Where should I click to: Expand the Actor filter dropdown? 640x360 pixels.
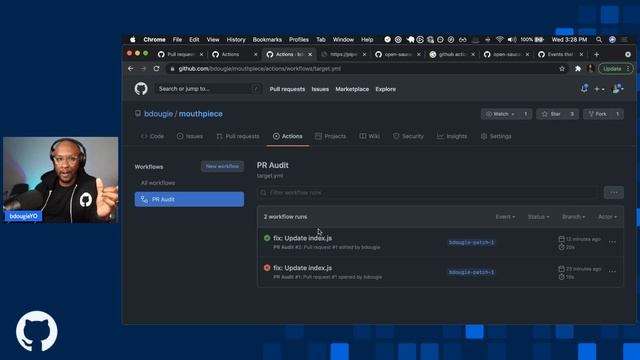(x=607, y=217)
